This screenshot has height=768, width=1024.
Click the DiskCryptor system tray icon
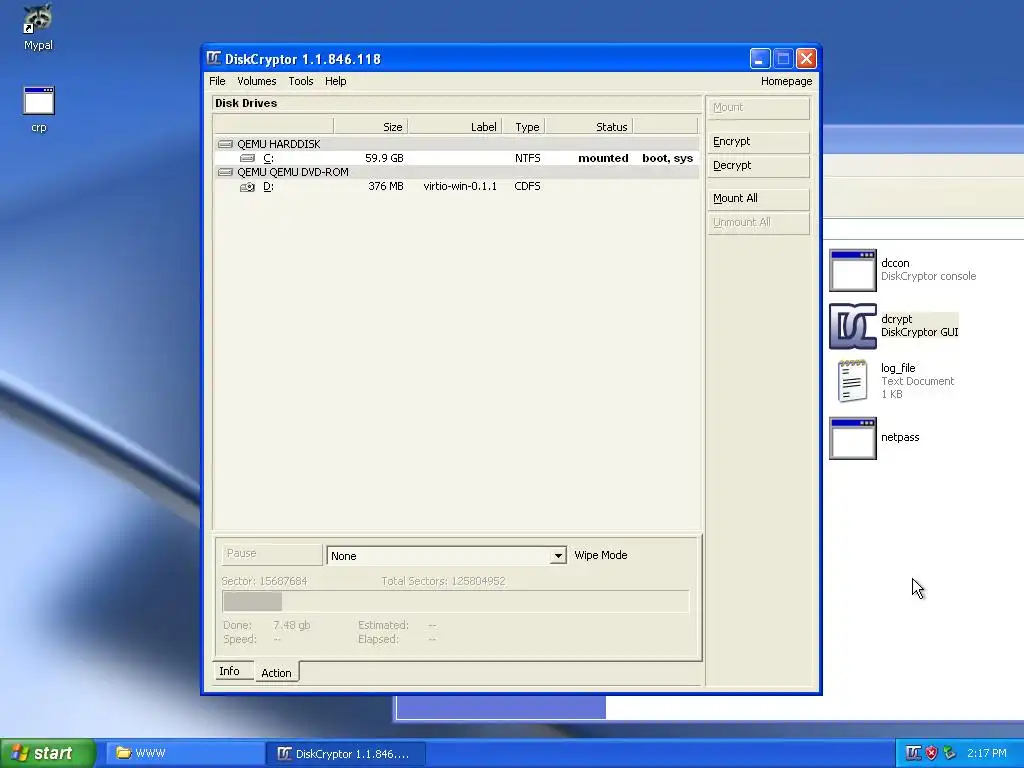(913, 753)
